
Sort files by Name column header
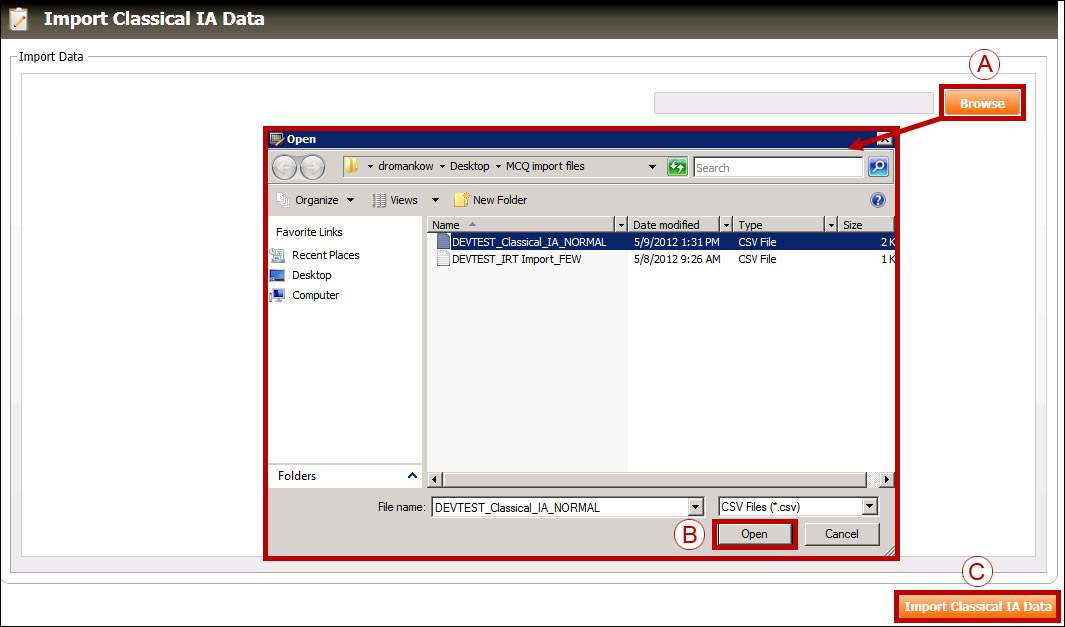point(520,225)
